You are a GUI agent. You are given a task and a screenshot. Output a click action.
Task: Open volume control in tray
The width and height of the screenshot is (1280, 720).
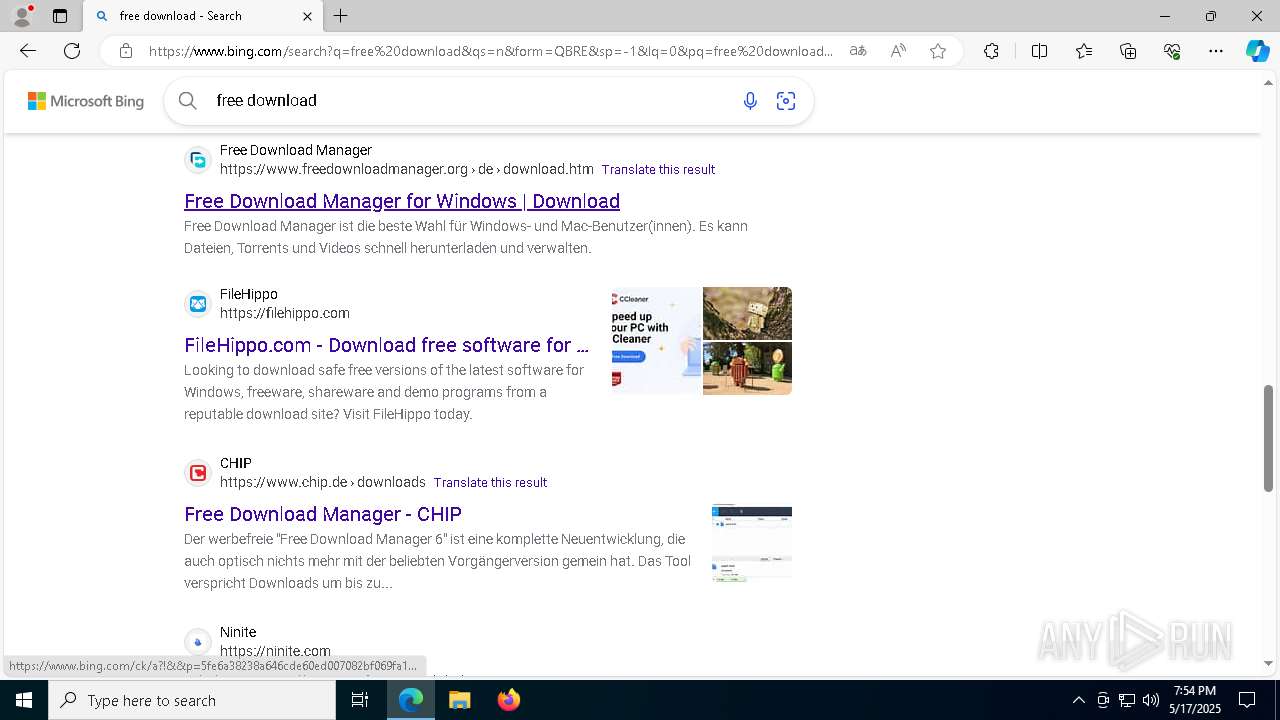click(x=1150, y=700)
